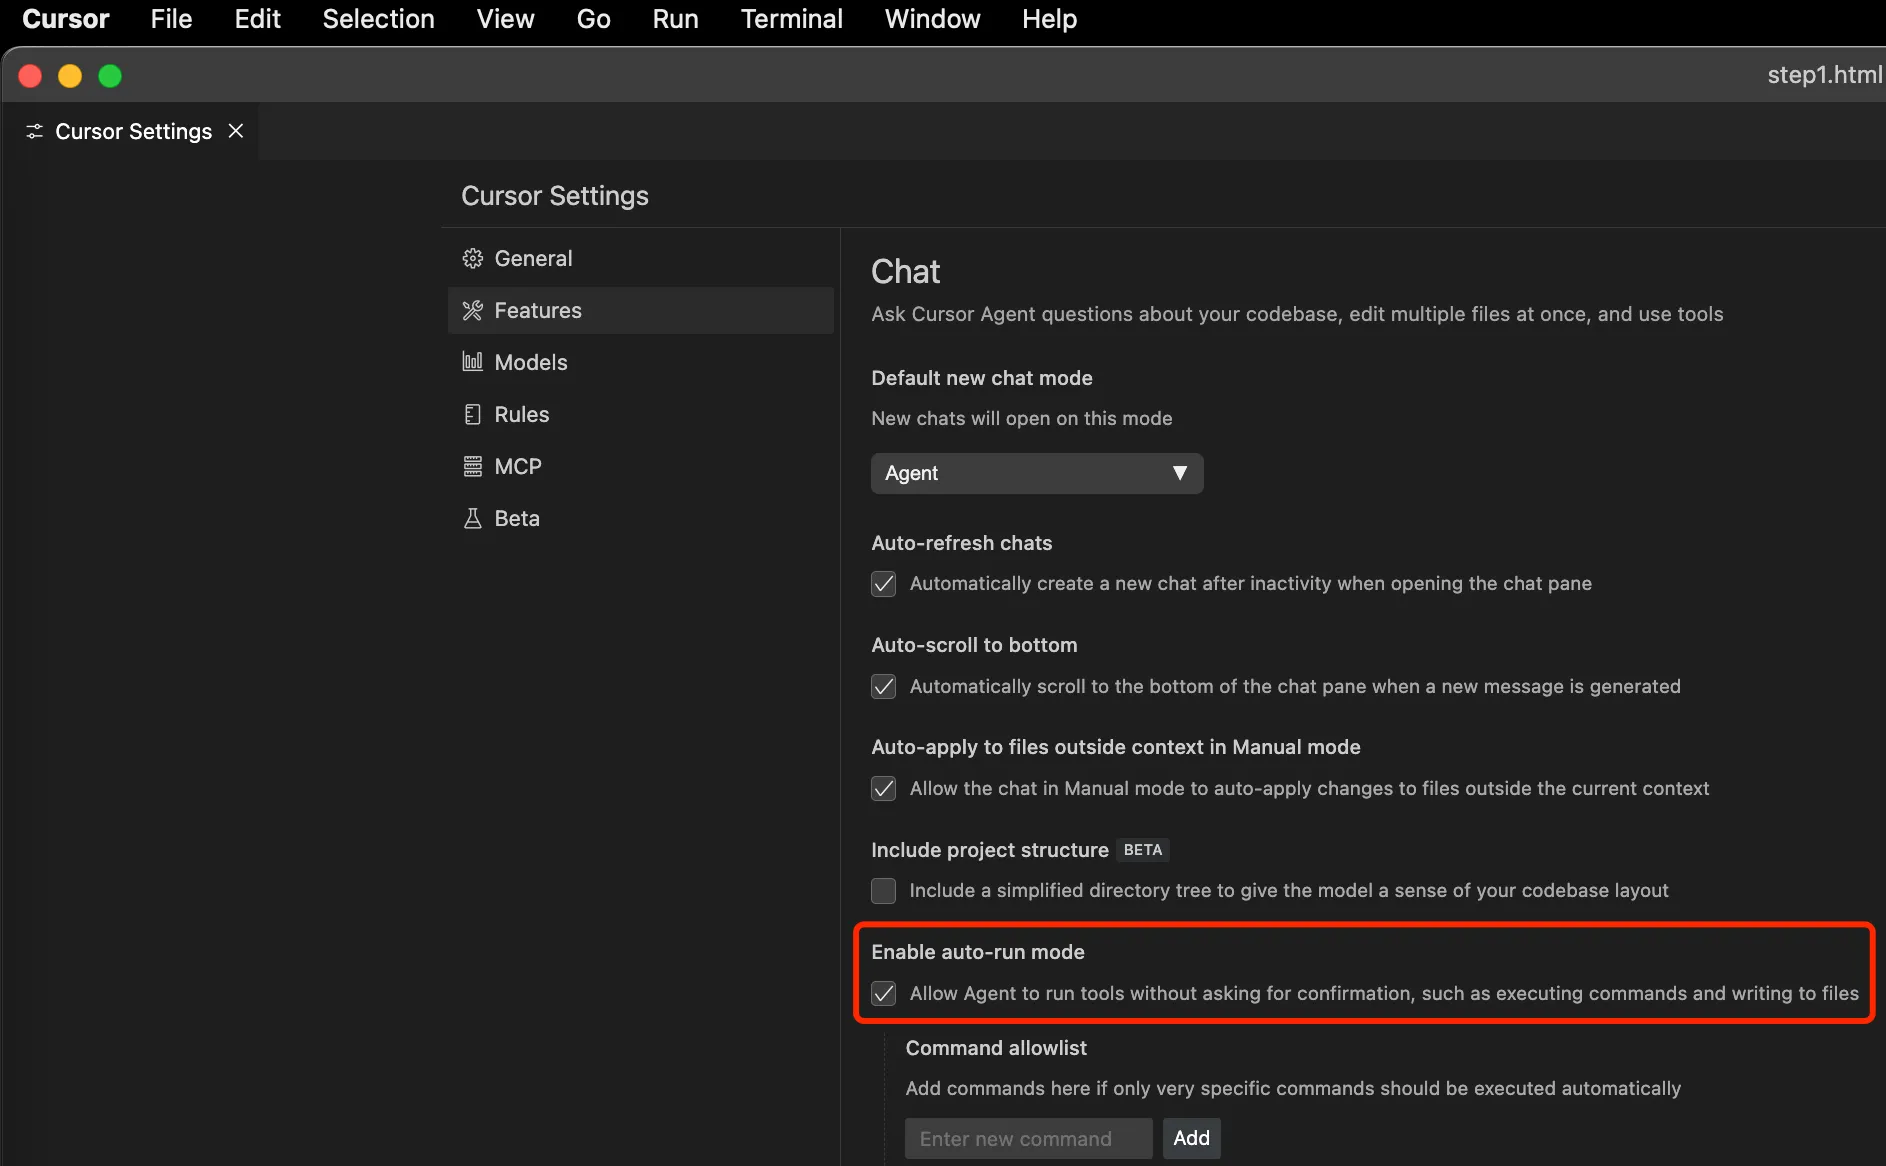Open the Go menu
Viewport: 1886px width, 1166px height.
click(593, 19)
